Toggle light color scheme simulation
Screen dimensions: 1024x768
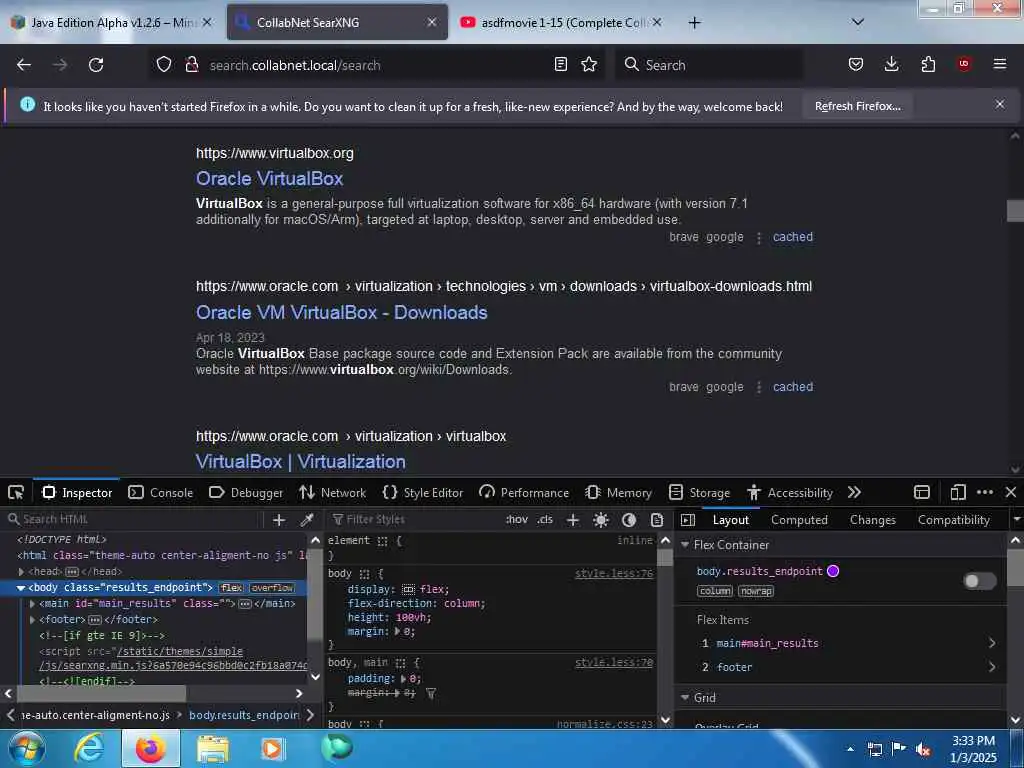click(601, 520)
